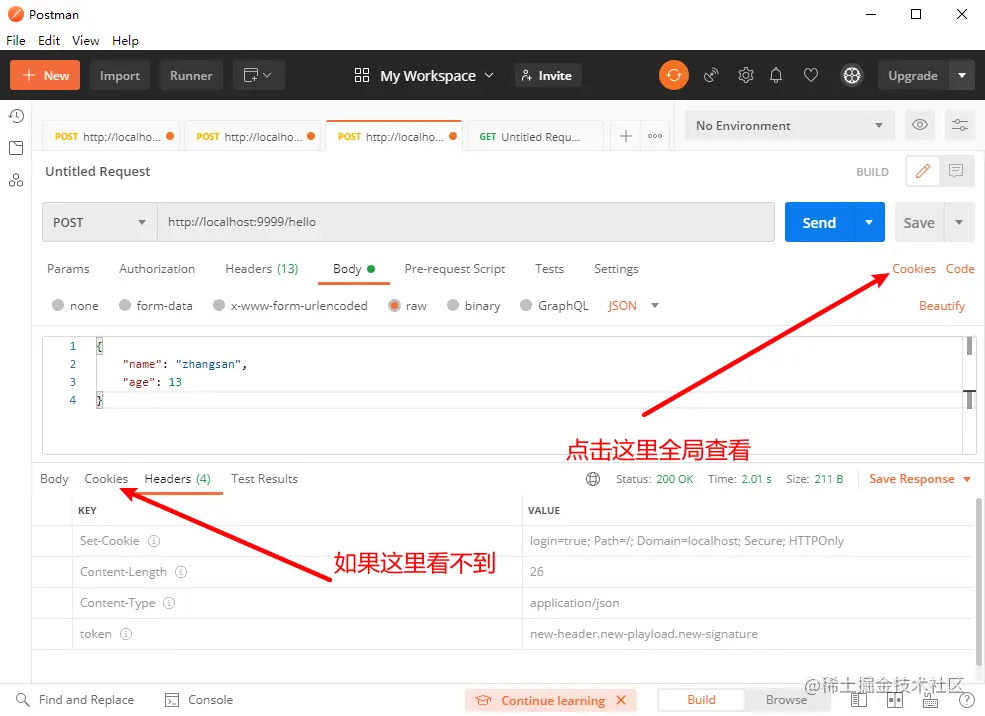Viewport: 985px width, 716px height.
Task: Open the Pre-request Script tab
Action: tap(455, 269)
